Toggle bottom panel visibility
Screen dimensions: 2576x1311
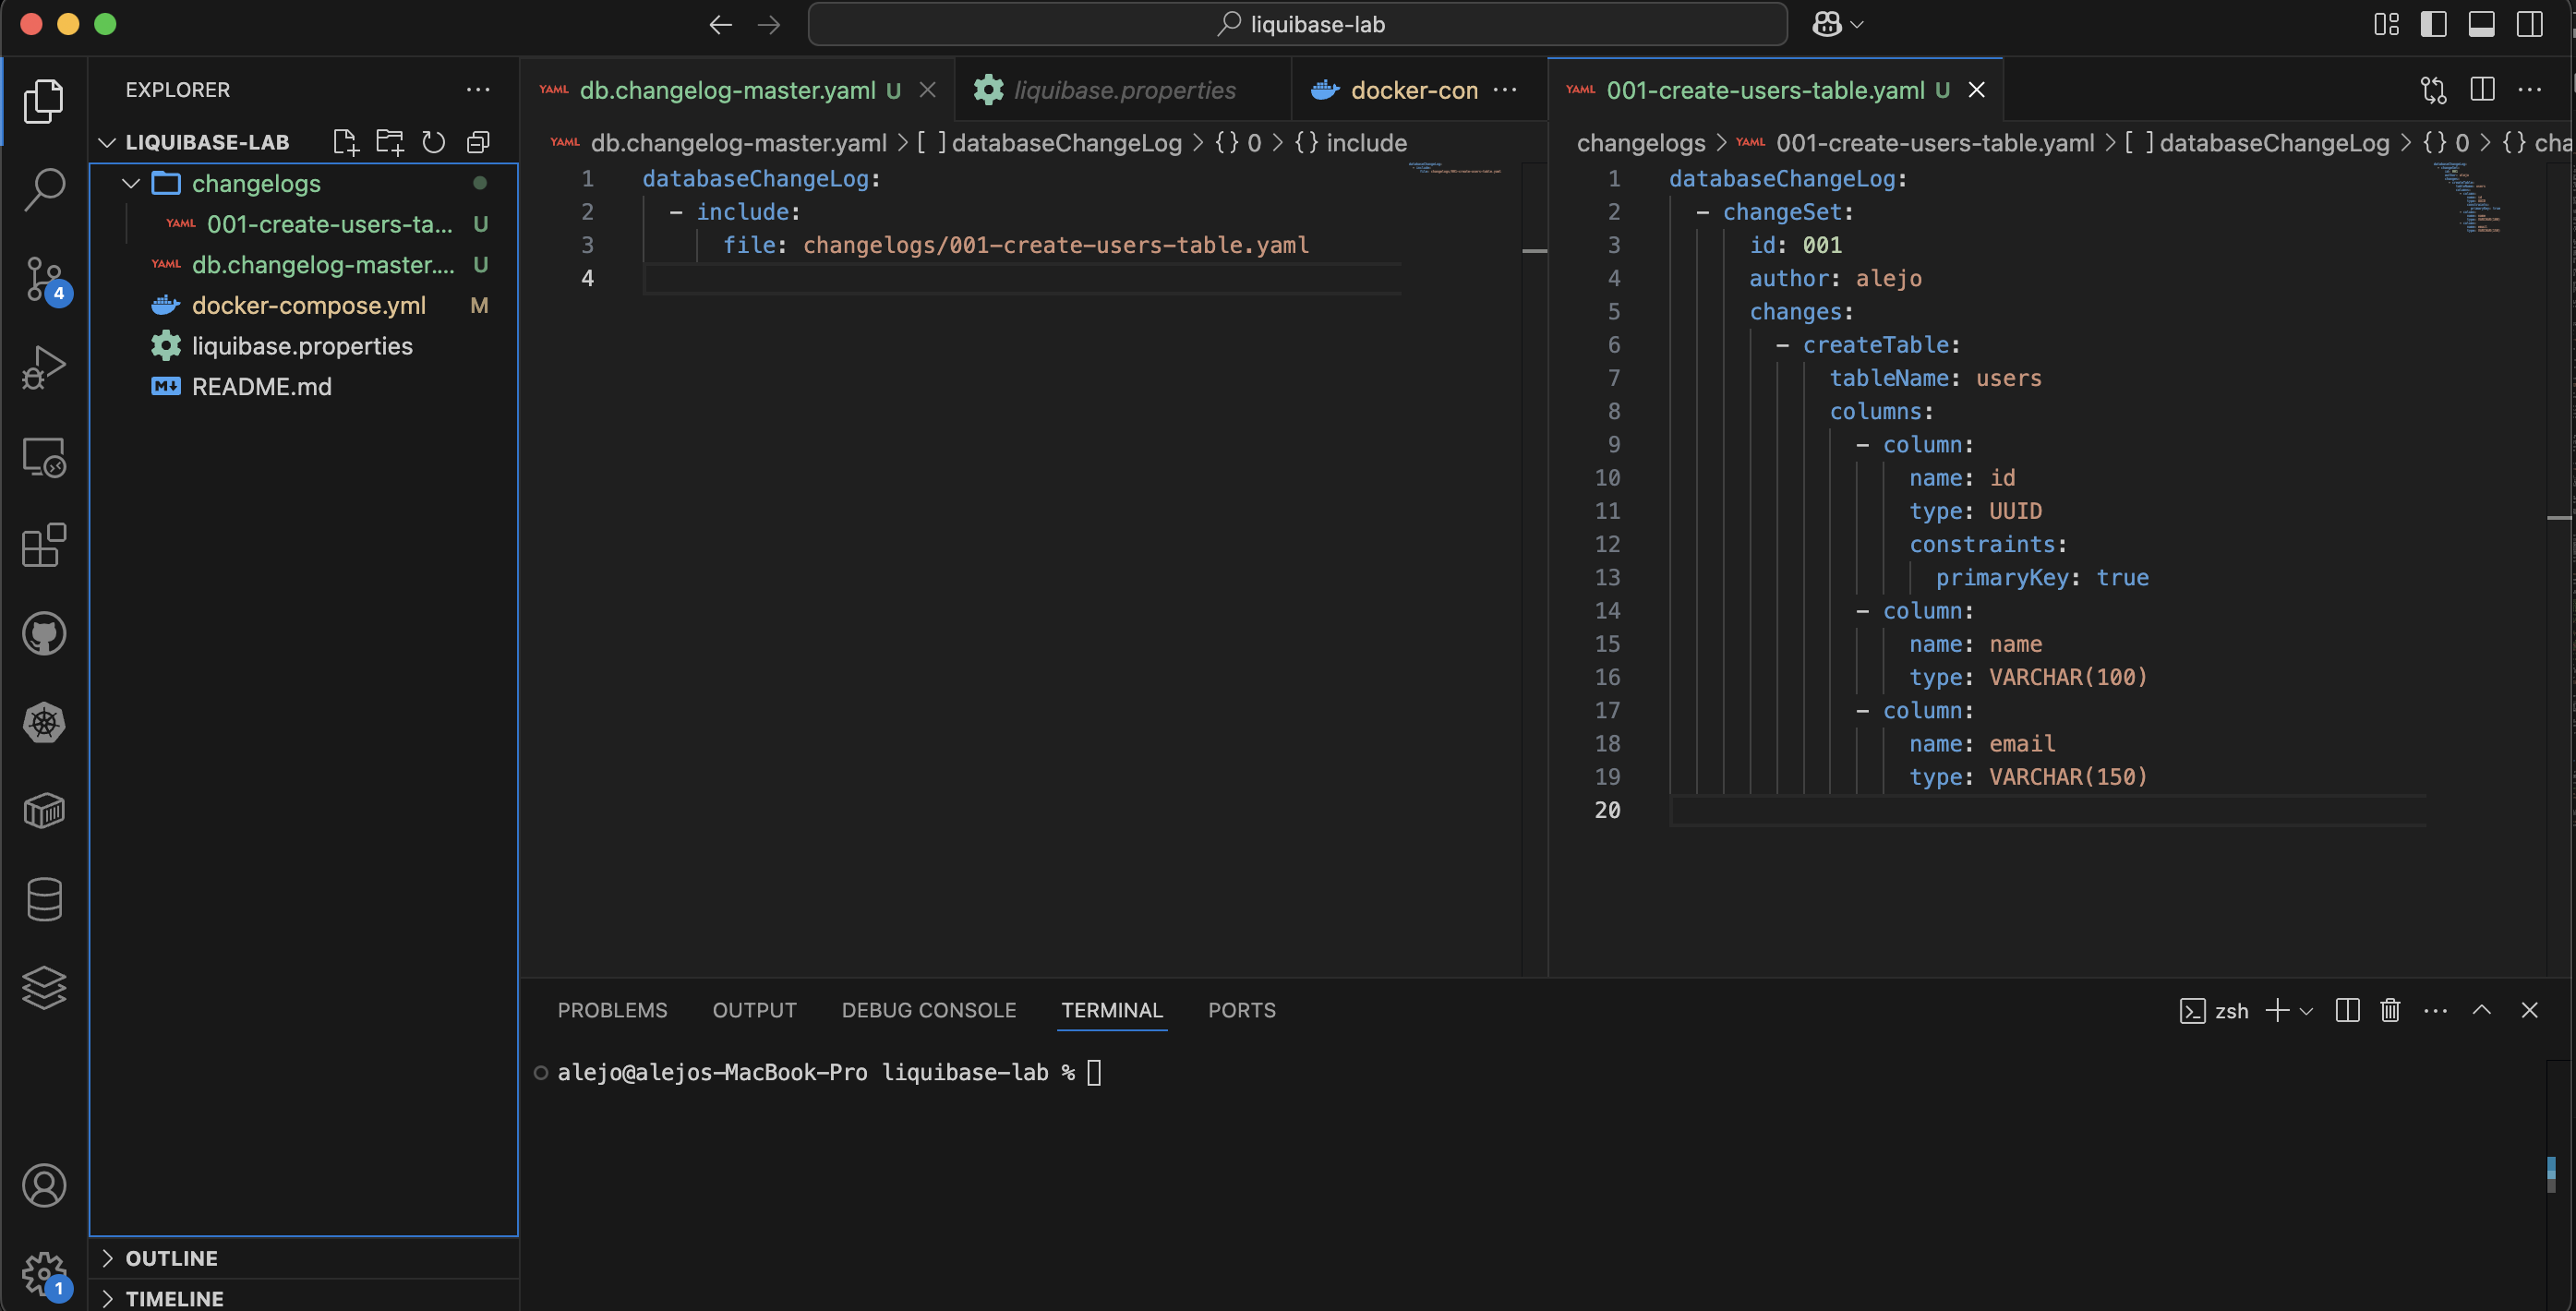click(2482, 24)
